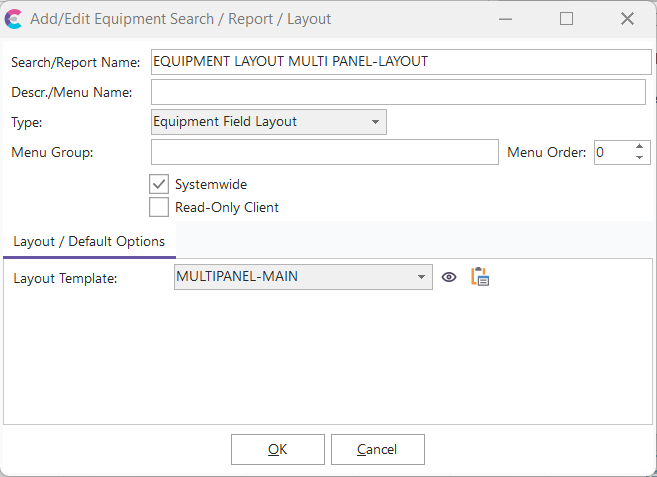The image size is (657, 477).
Task: Focus the Descr./Menu Name text box
Action: click(x=398, y=92)
